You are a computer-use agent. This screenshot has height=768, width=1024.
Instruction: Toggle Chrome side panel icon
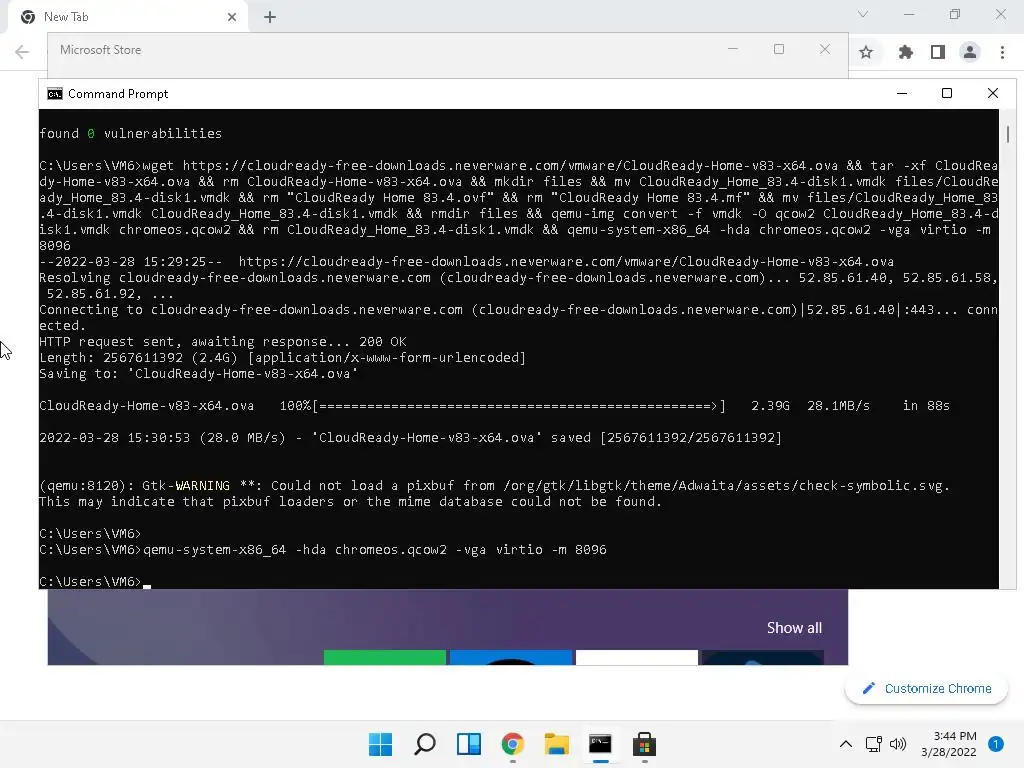coord(938,52)
